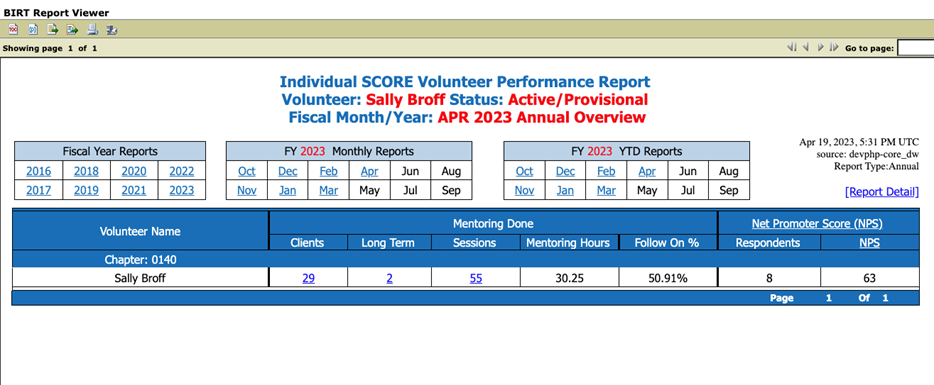934x385 pixels.
Task: Click May in the Monthly Reports grid
Action: coord(369,191)
